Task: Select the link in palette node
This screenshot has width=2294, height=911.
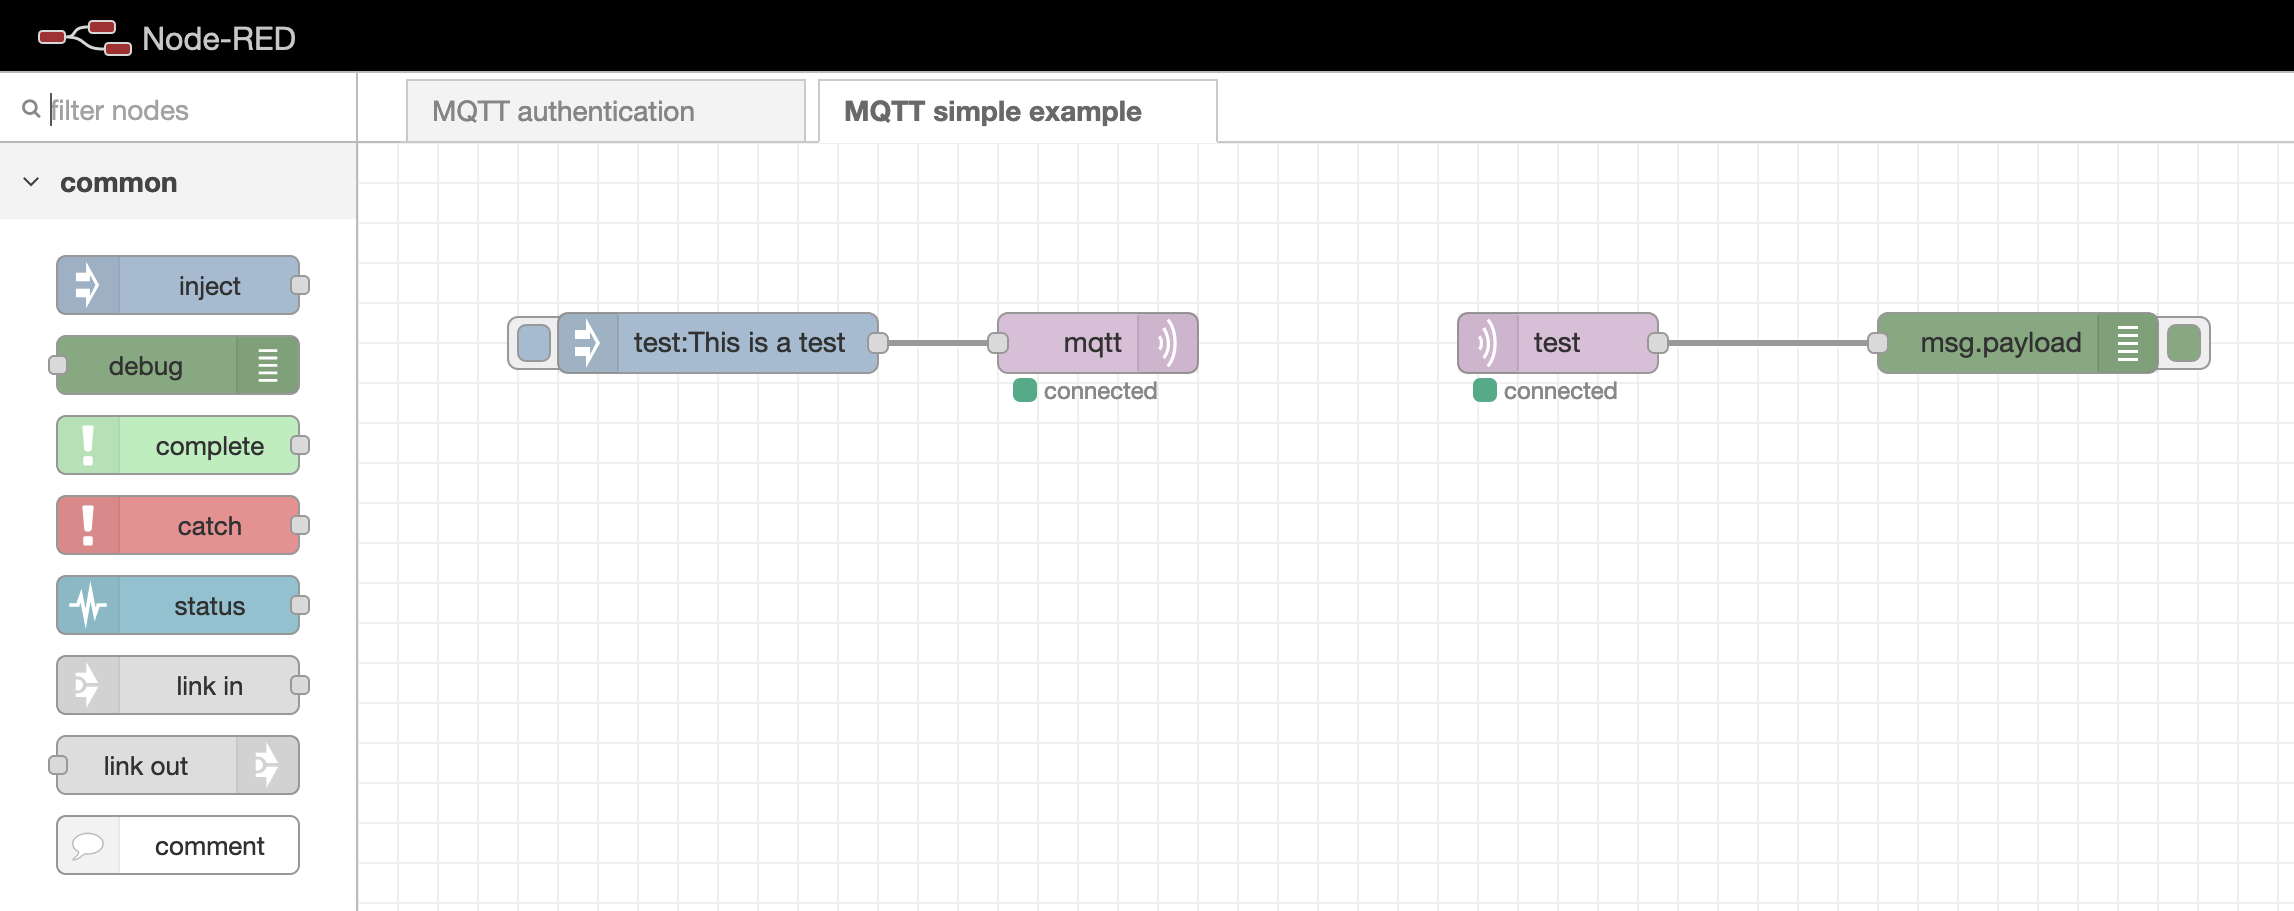Action: pos(208,686)
